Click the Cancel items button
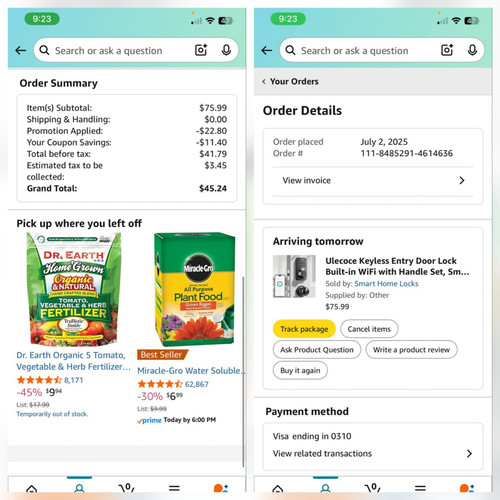The height and width of the screenshot is (500, 500). coord(369,329)
